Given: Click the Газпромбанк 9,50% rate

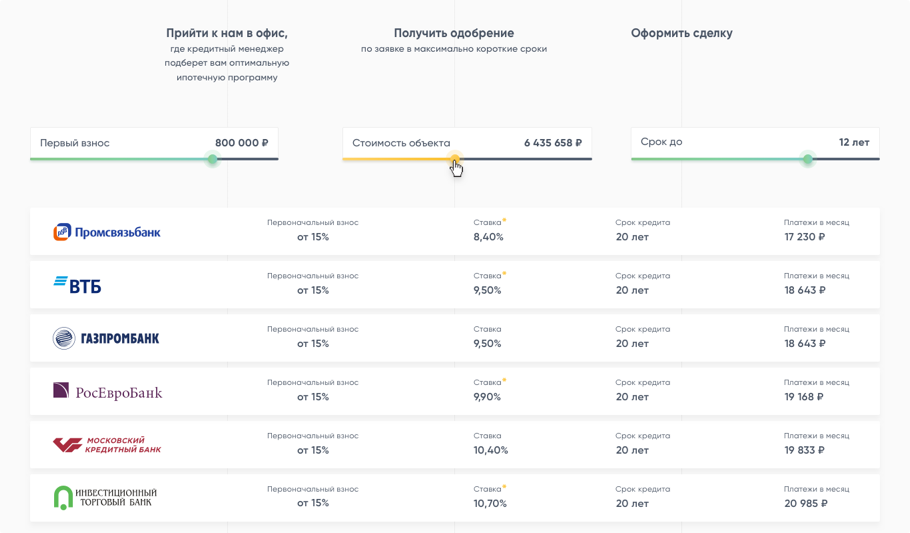Looking at the screenshot, I should 487,344.
